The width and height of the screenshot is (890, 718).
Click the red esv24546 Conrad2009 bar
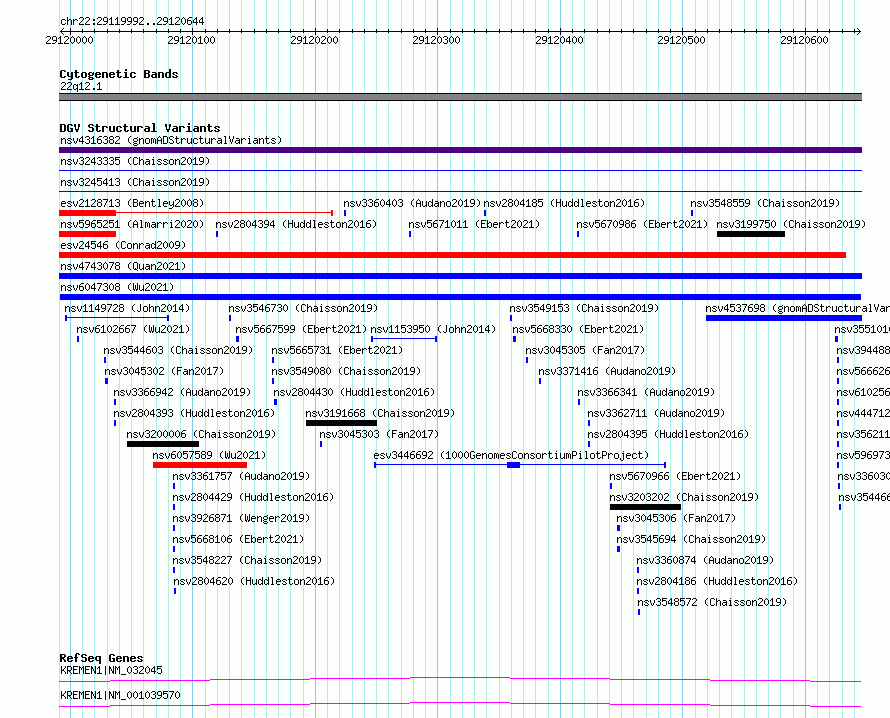pyautogui.click(x=452, y=255)
